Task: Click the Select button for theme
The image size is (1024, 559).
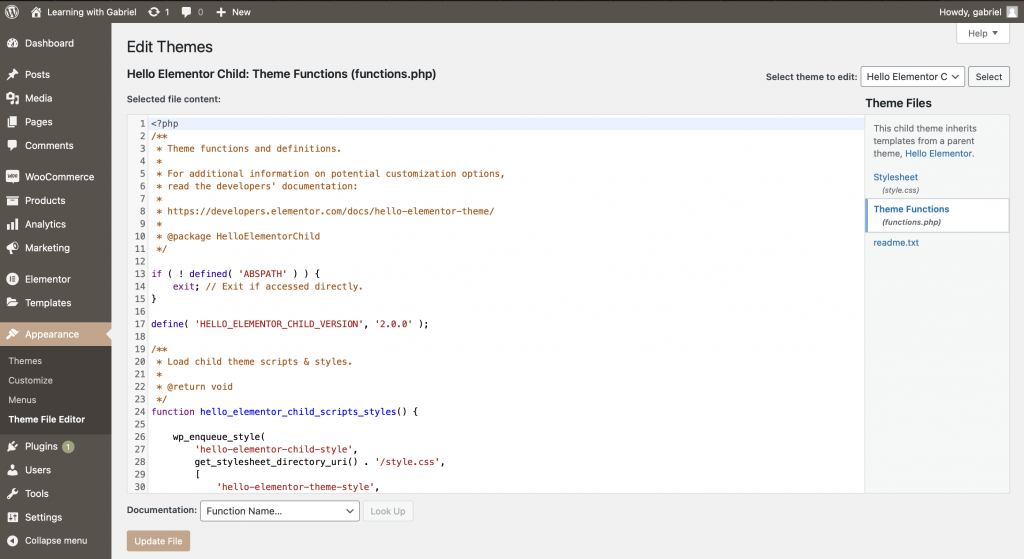Action: [x=989, y=76]
